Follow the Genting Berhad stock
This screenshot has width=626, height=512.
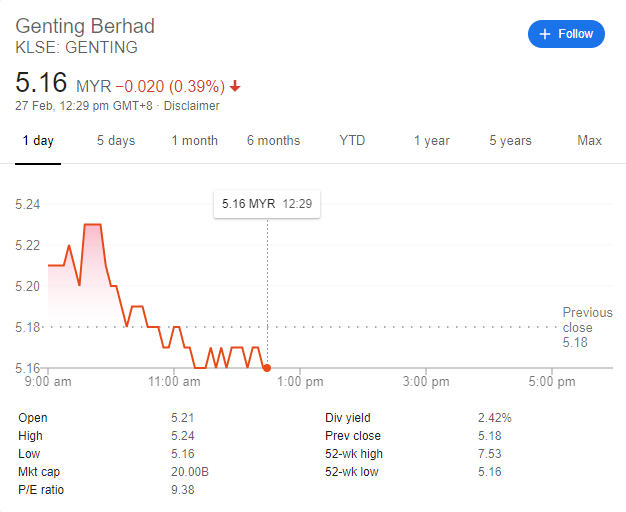point(566,34)
